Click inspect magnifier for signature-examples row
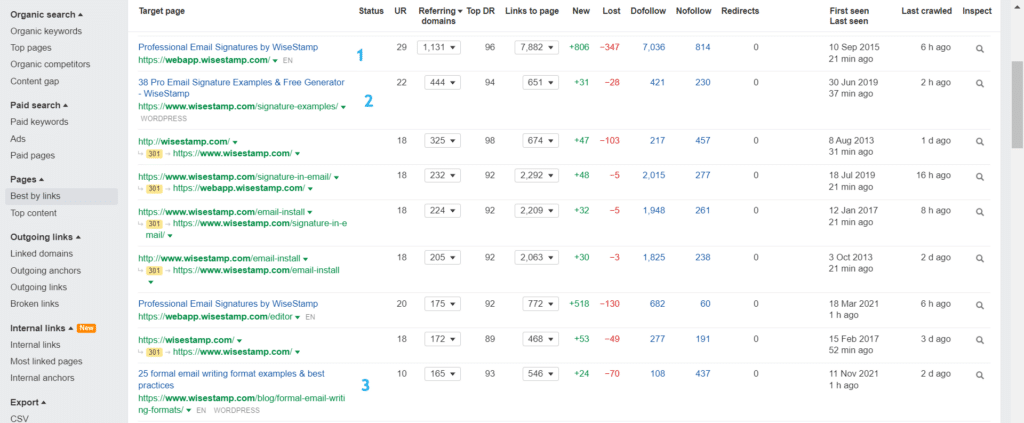 980,83
